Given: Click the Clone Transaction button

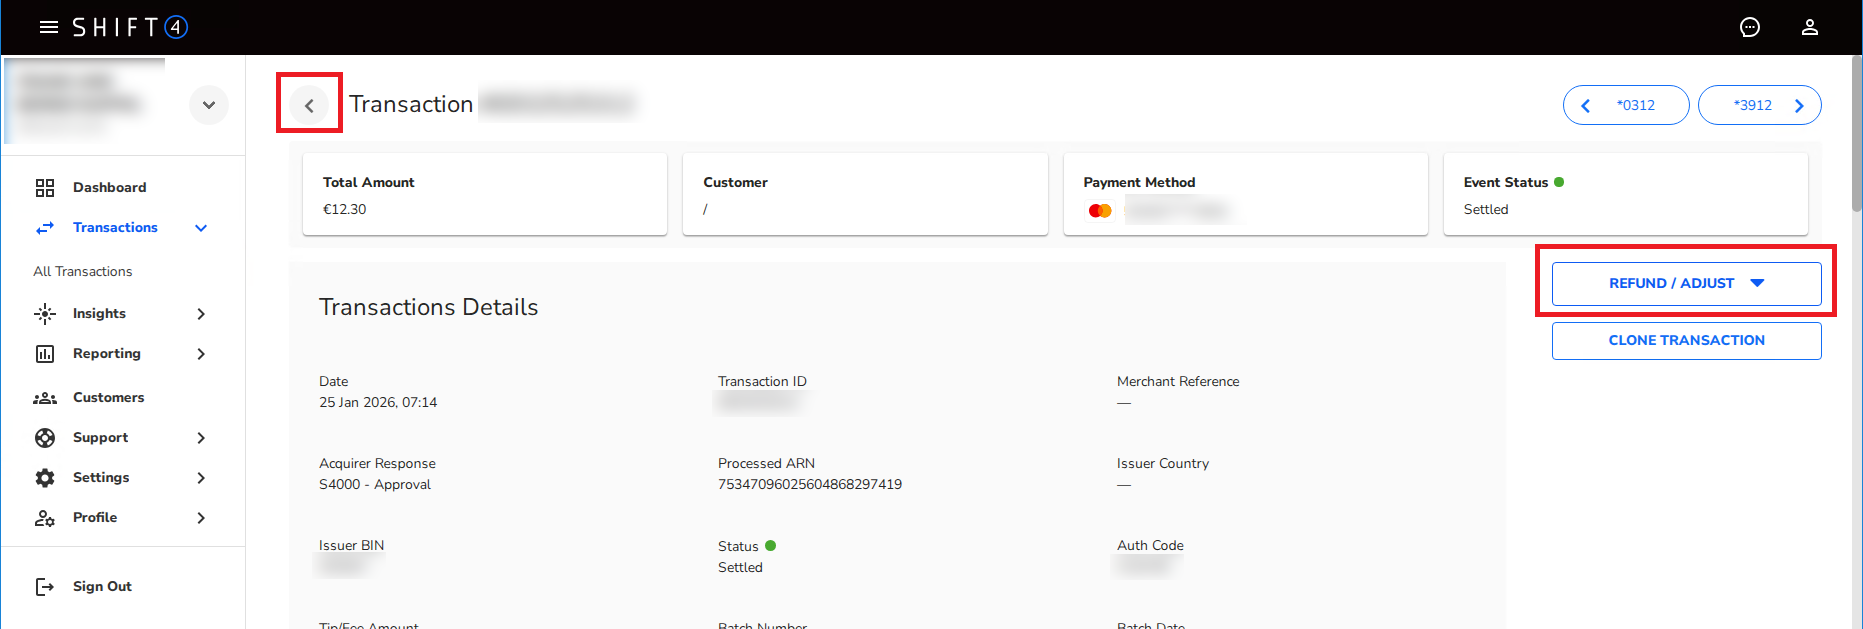Looking at the screenshot, I should point(1686,341).
